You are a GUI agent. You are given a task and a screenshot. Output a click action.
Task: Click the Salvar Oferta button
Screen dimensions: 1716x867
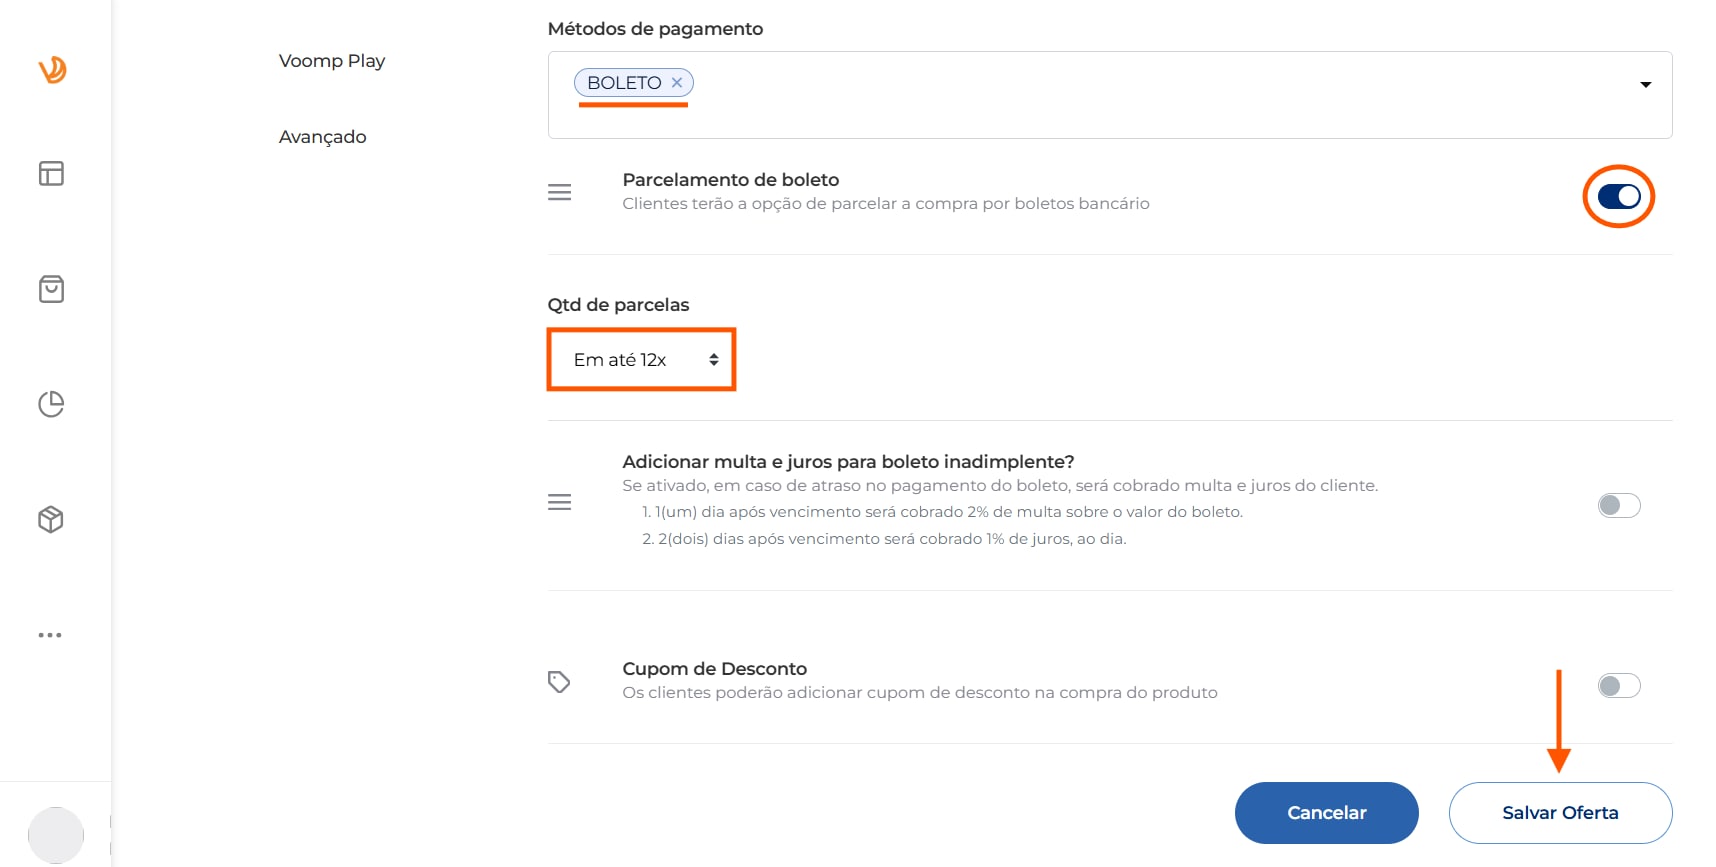(x=1559, y=813)
